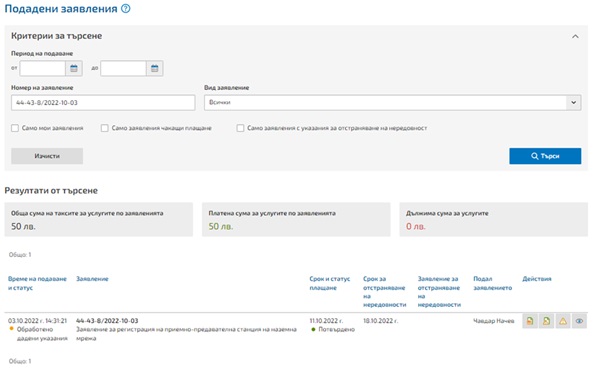597x379 pixels.
Task: Click the Изчисти button
Action: coord(47,156)
